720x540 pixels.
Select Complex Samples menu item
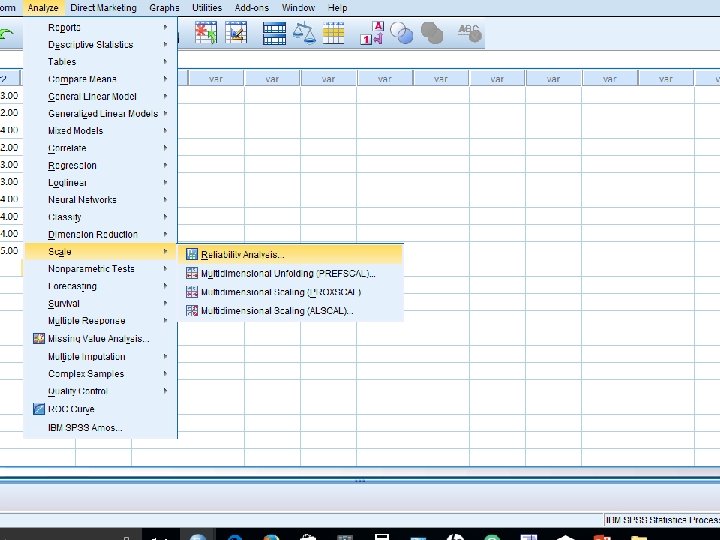100,374
